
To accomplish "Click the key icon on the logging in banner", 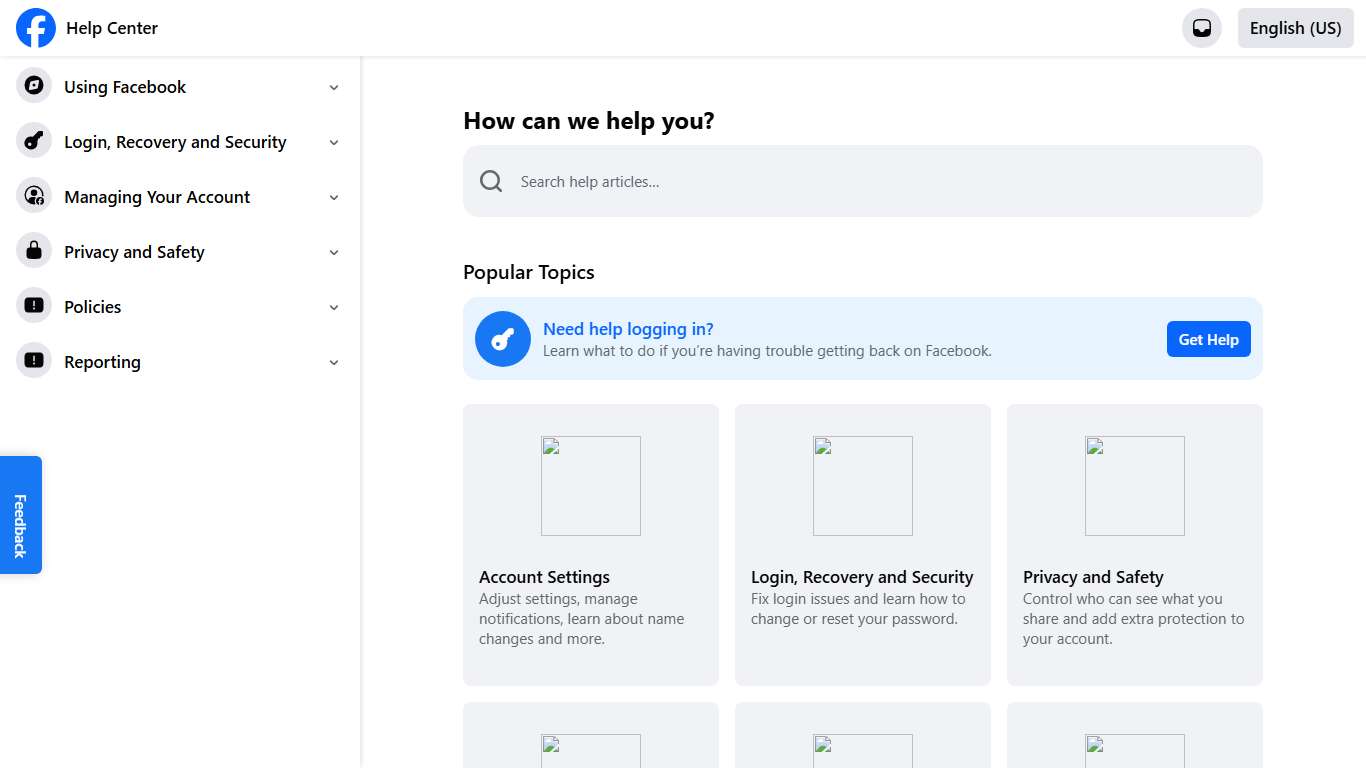I will (502, 339).
